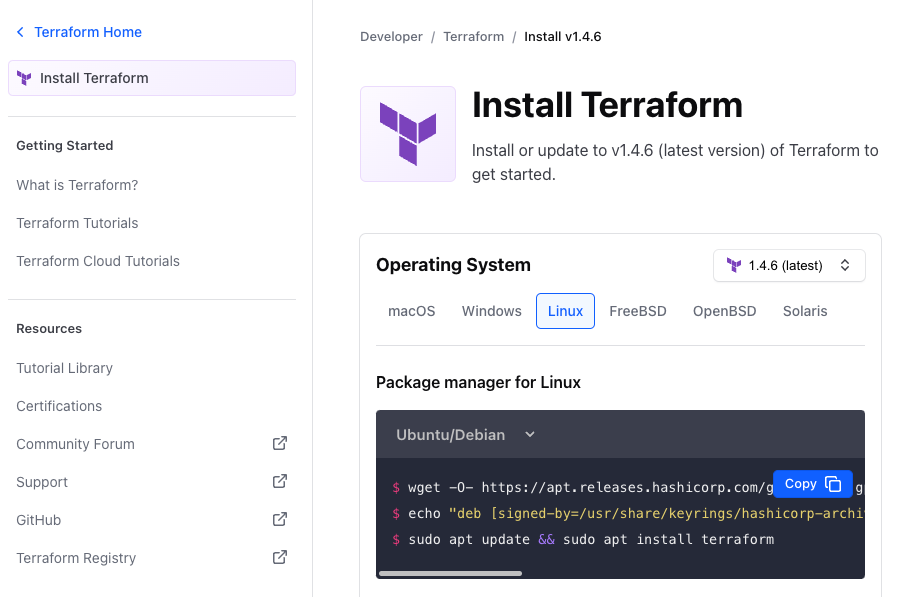
Task: Copy the install commands with Copy button
Action: [x=813, y=484]
